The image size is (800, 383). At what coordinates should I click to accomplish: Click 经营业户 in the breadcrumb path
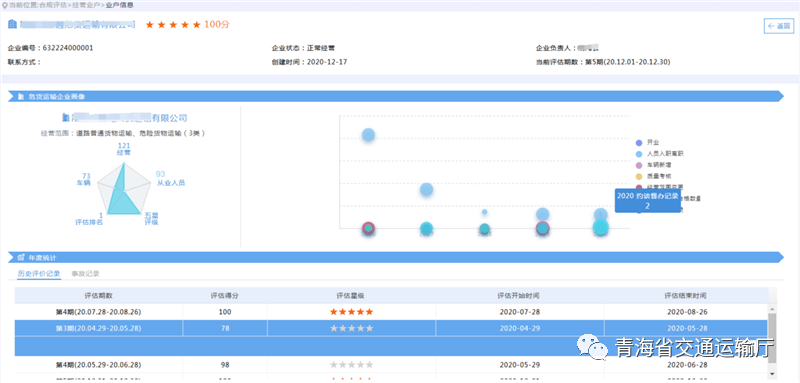point(86,5)
